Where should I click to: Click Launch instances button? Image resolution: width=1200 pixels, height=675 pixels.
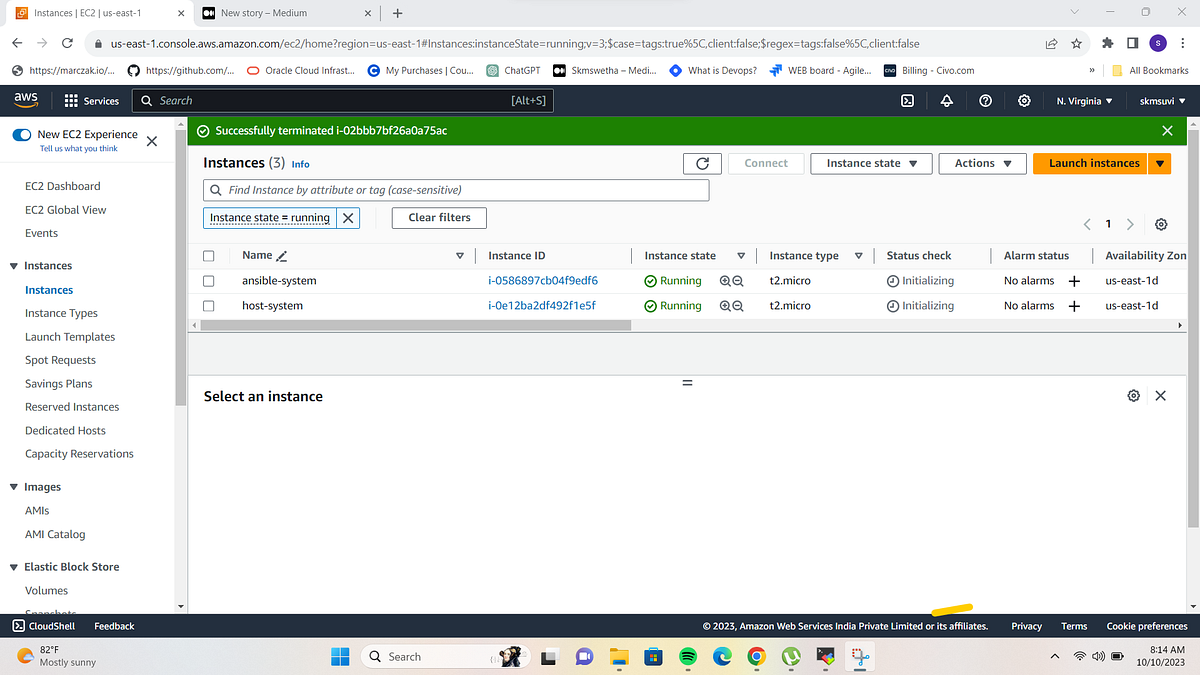click(1091, 163)
